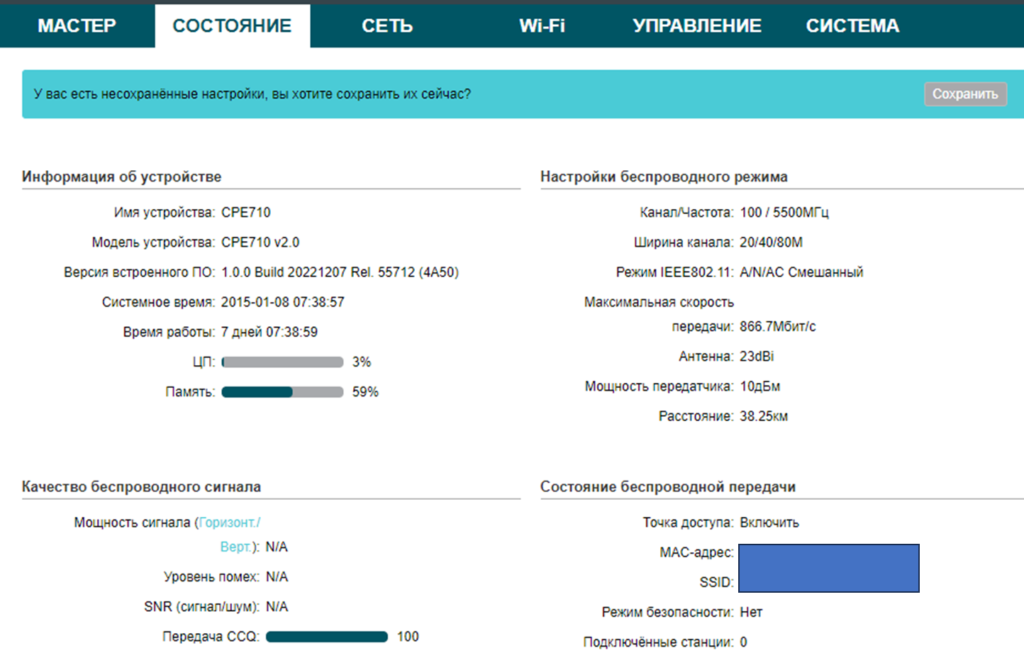Switch to the СЕТЬ tab
Image resolution: width=1024 pixels, height=670 pixels.
(x=387, y=26)
